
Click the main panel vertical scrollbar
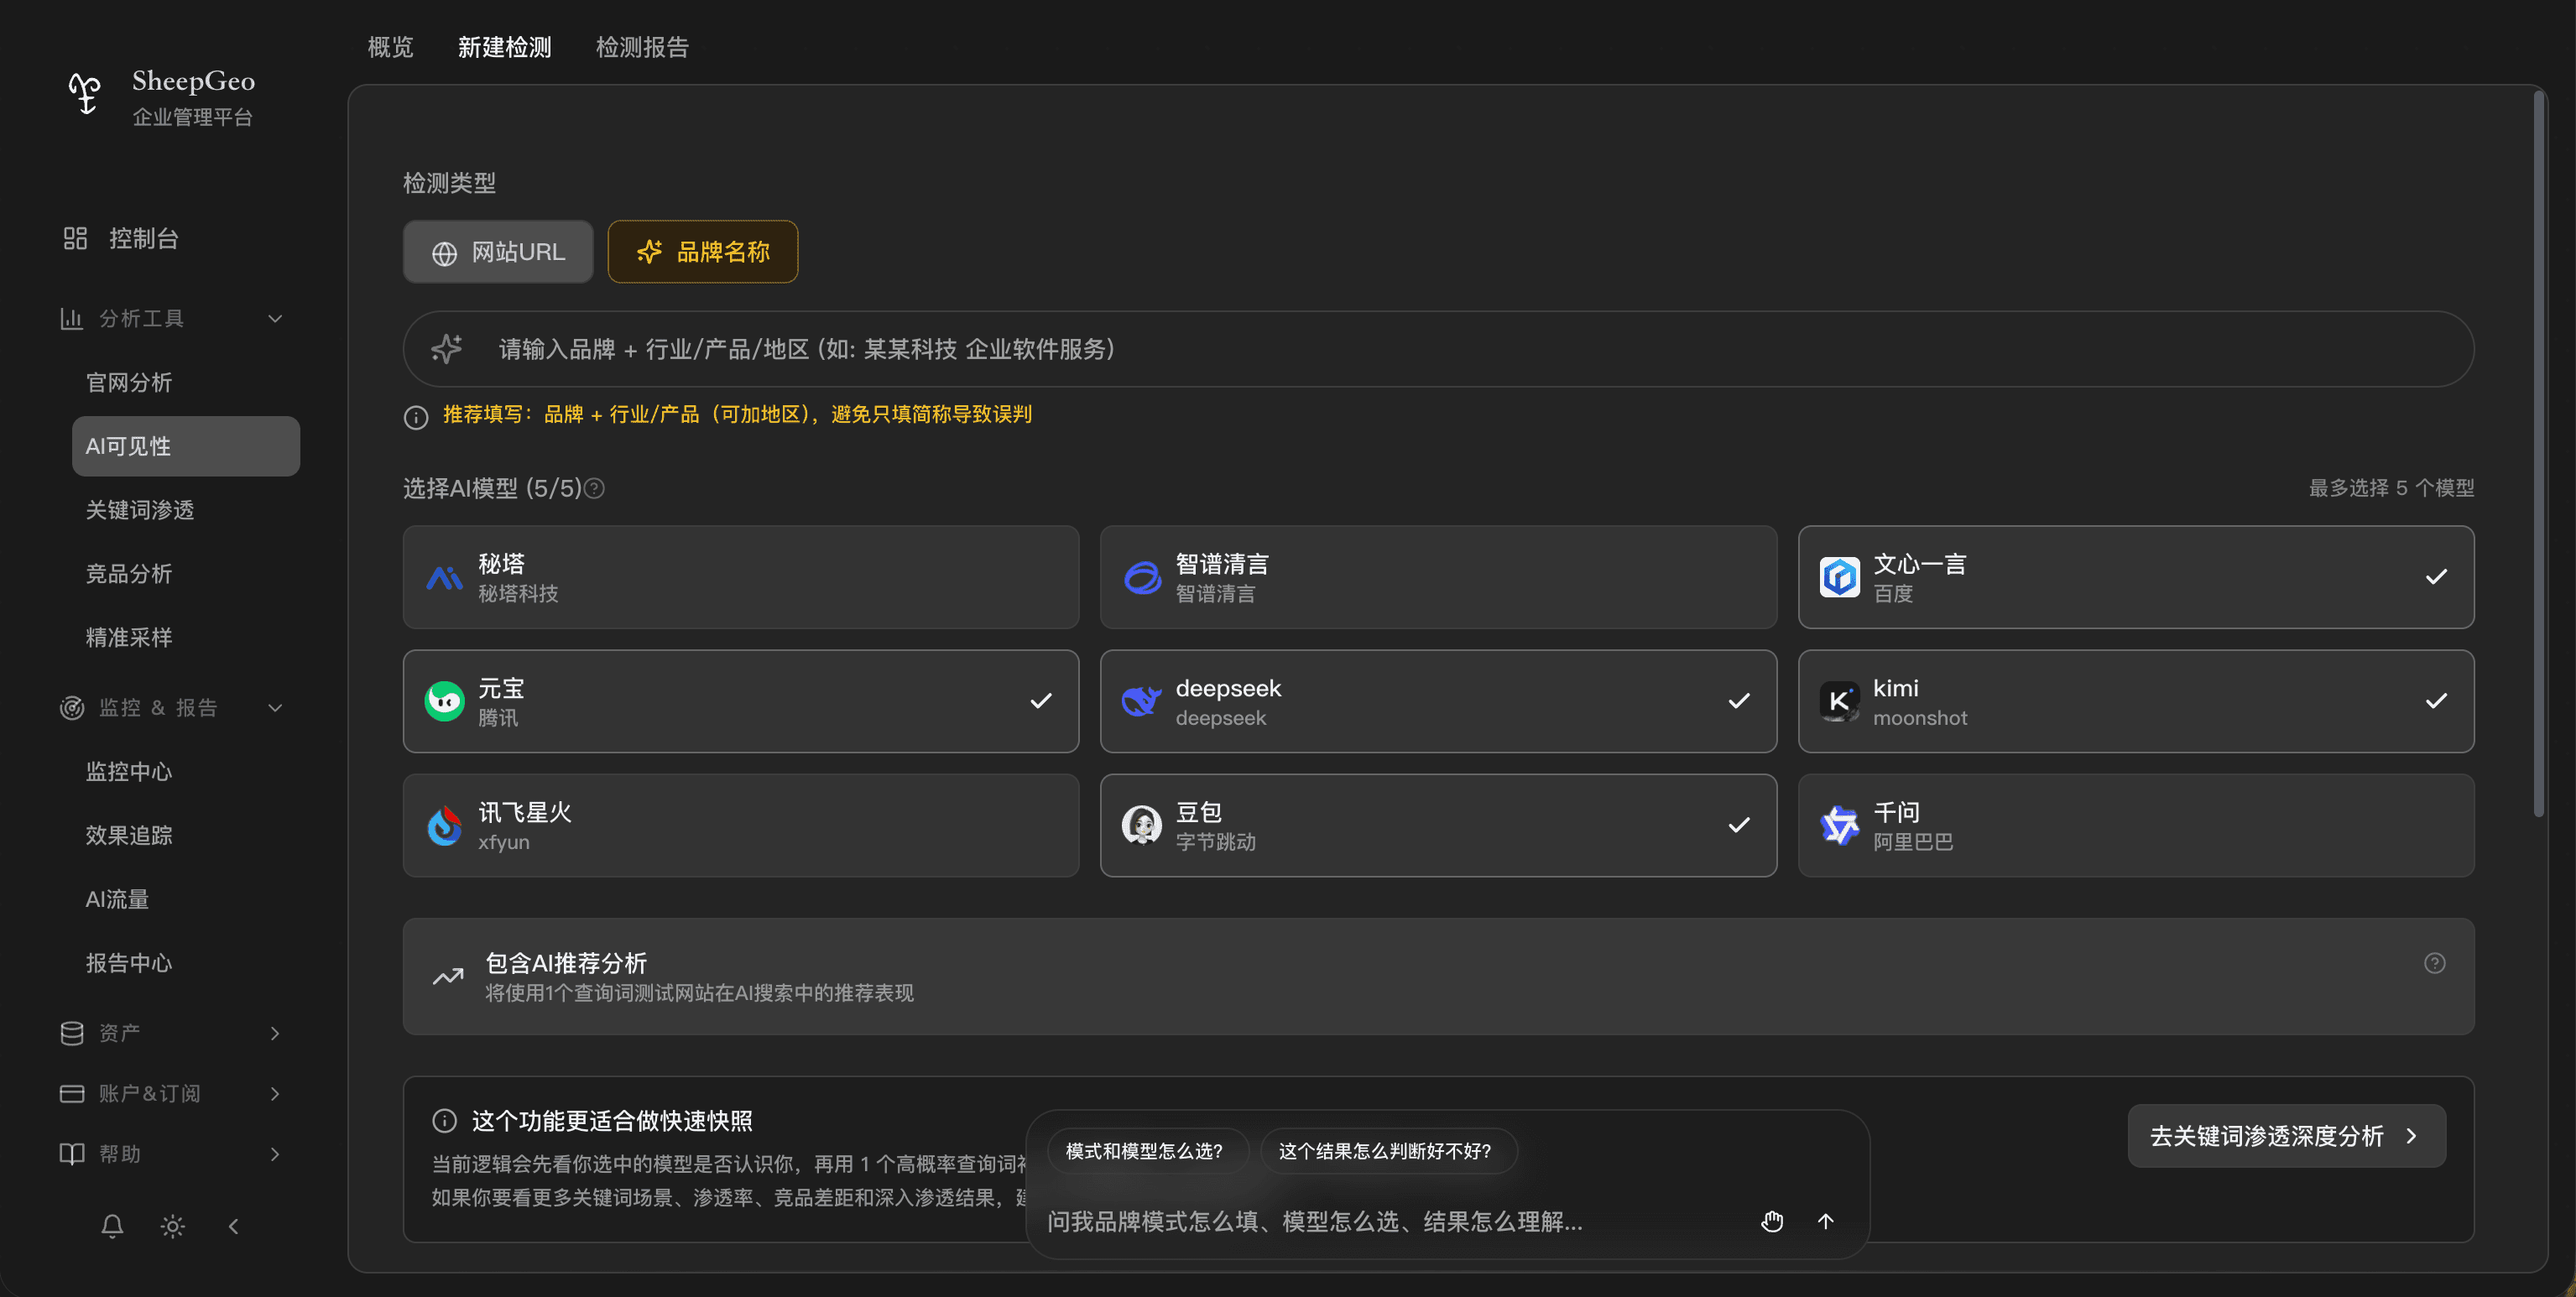coord(2538,455)
